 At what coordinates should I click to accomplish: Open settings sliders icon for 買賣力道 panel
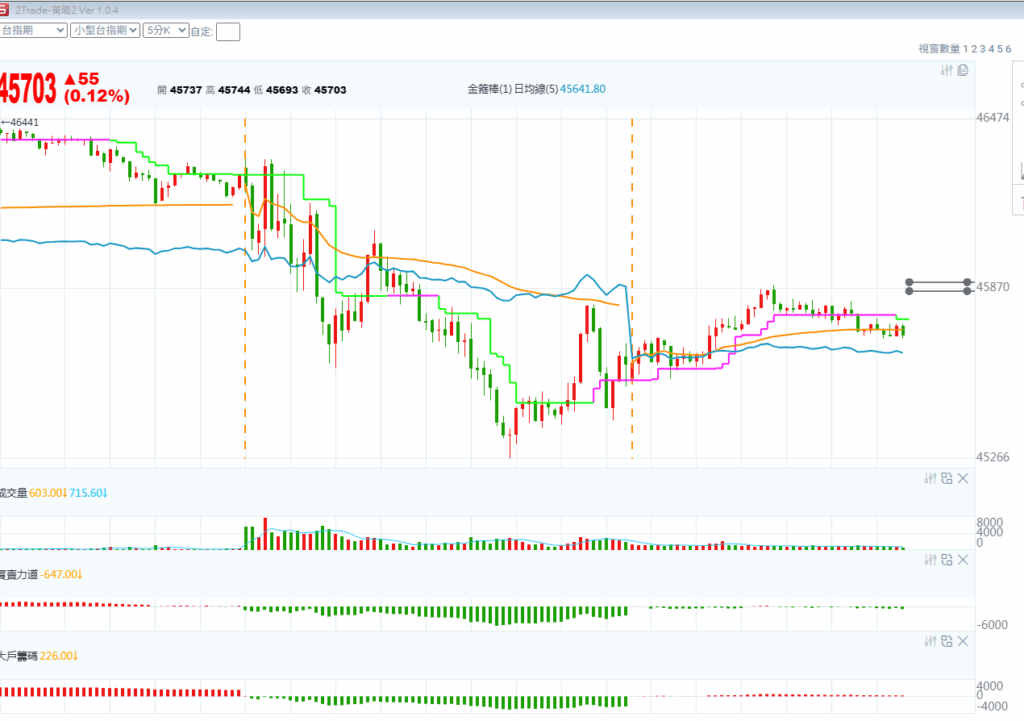pos(931,560)
